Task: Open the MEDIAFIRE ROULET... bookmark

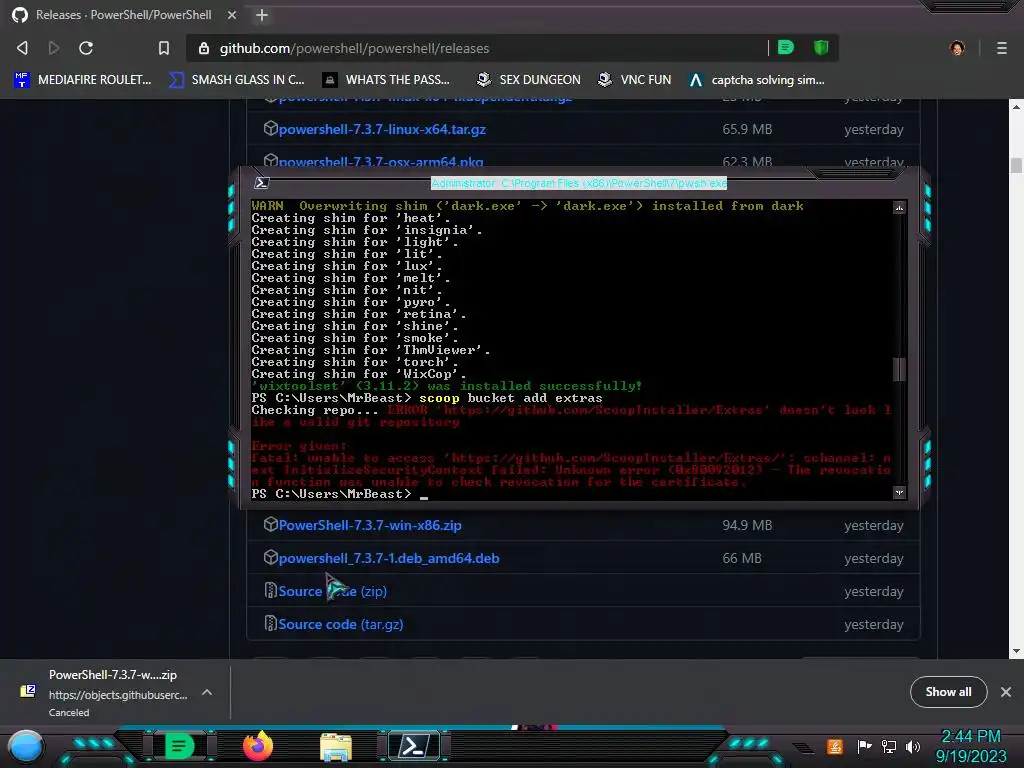Action: (83, 80)
